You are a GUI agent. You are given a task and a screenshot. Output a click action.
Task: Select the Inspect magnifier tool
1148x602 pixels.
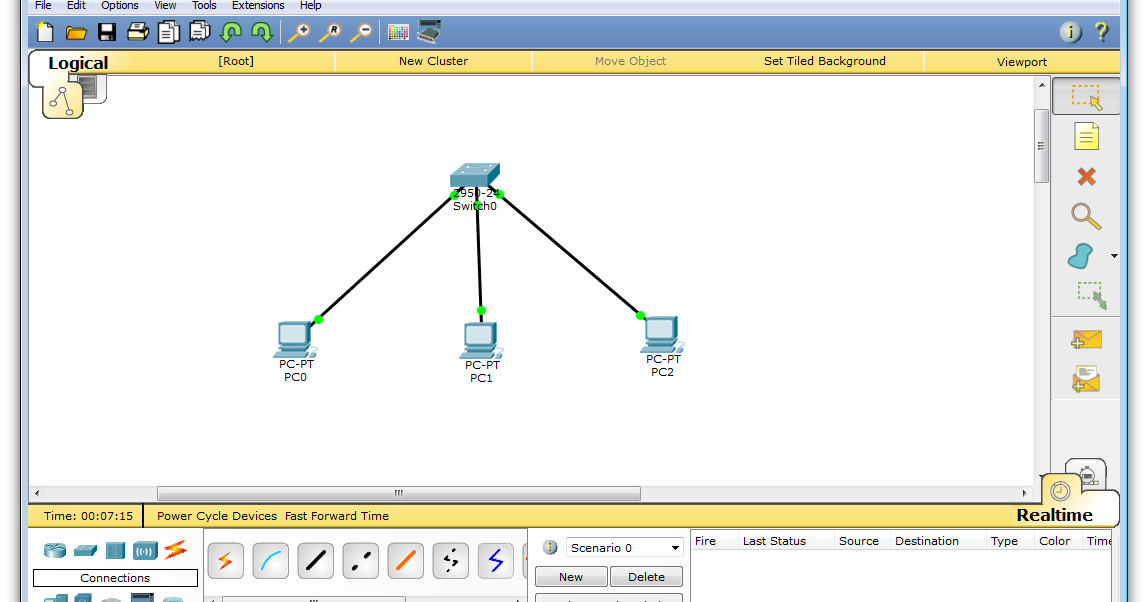coord(1085,216)
